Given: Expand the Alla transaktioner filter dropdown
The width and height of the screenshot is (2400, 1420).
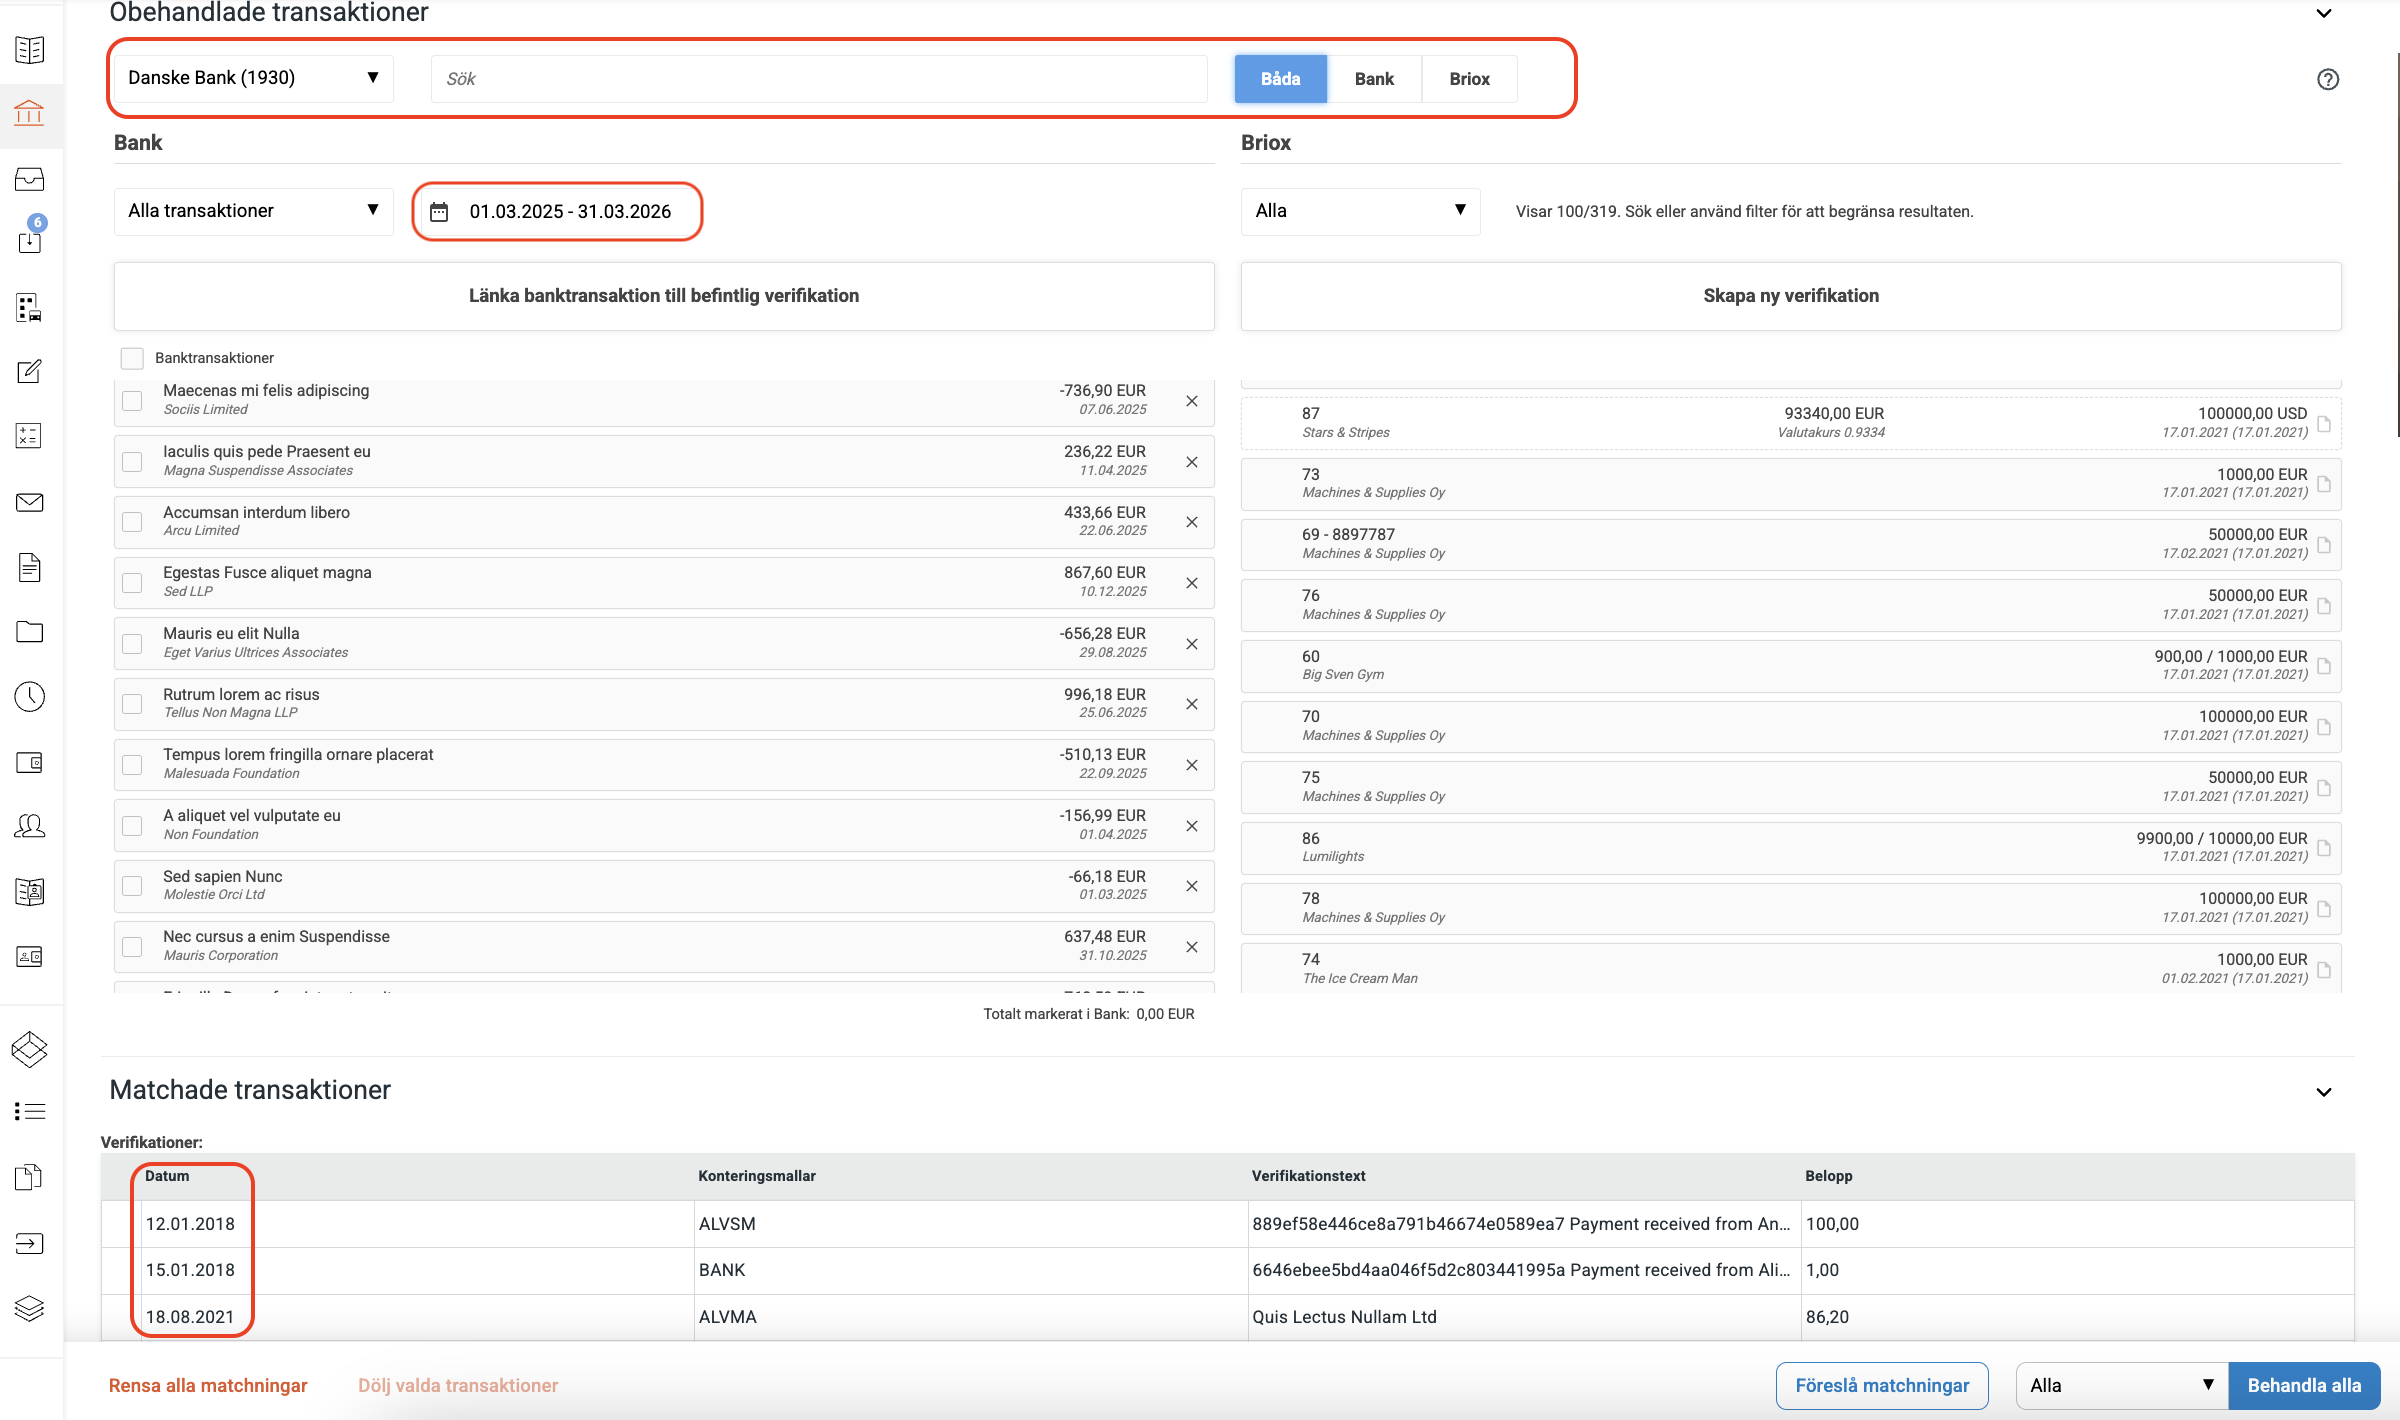Looking at the screenshot, I should point(253,211).
